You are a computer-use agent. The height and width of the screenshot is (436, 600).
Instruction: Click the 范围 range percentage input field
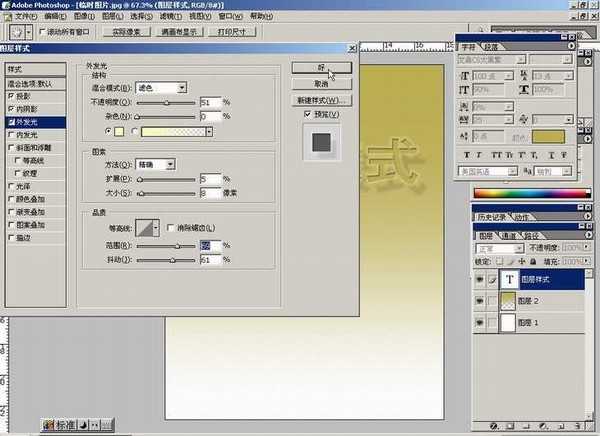210,245
